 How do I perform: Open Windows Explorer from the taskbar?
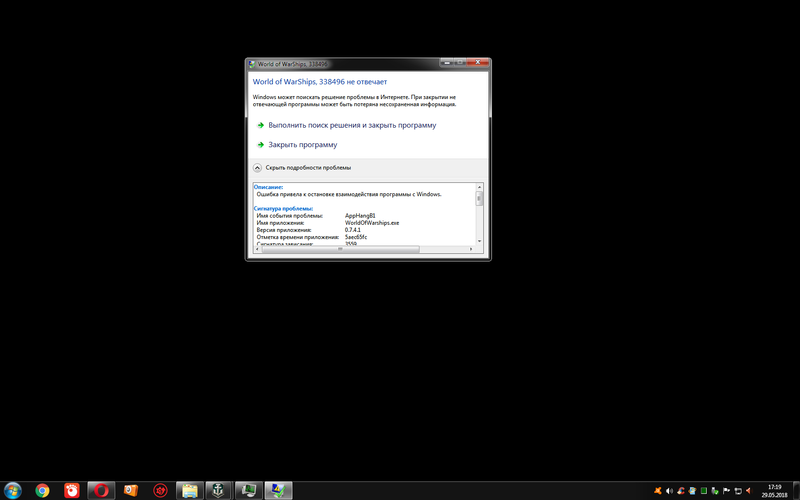click(190, 491)
